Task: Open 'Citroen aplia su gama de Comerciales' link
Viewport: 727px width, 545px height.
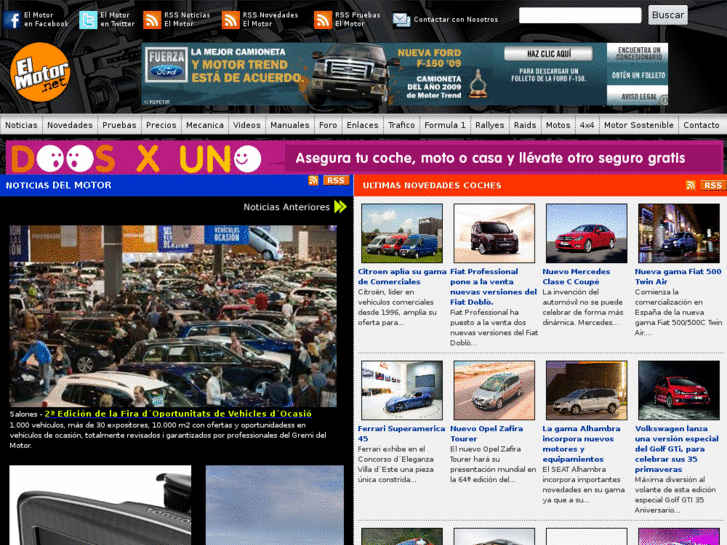Action: (402, 276)
